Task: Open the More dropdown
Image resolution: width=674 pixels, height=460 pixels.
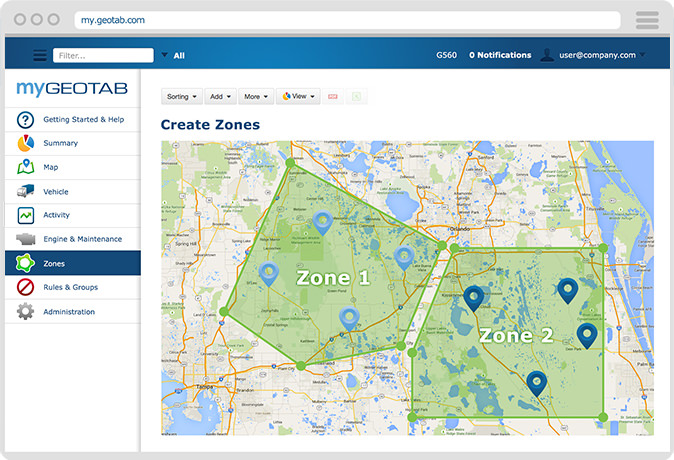Action: click(x=256, y=97)
